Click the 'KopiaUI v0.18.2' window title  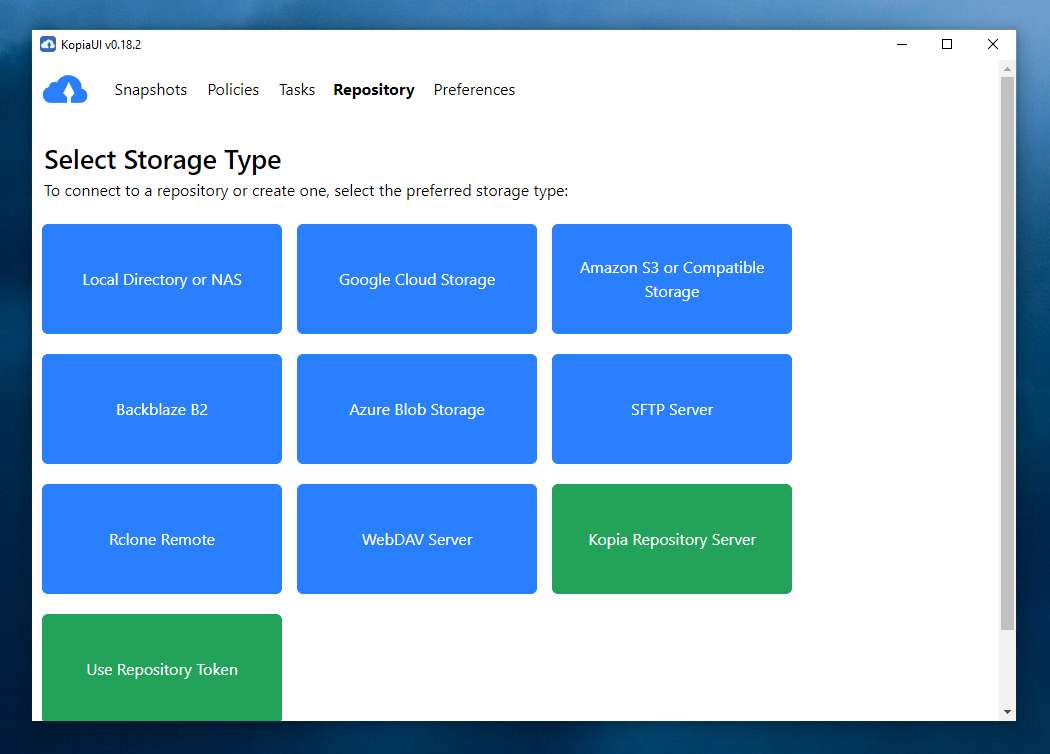point(101,45)
